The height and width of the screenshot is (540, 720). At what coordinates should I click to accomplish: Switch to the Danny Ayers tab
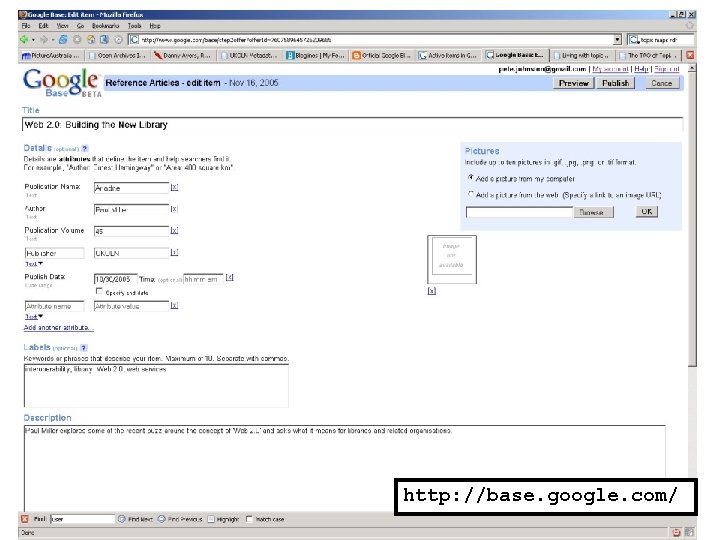pyautogui.click(x=183, y=56)
